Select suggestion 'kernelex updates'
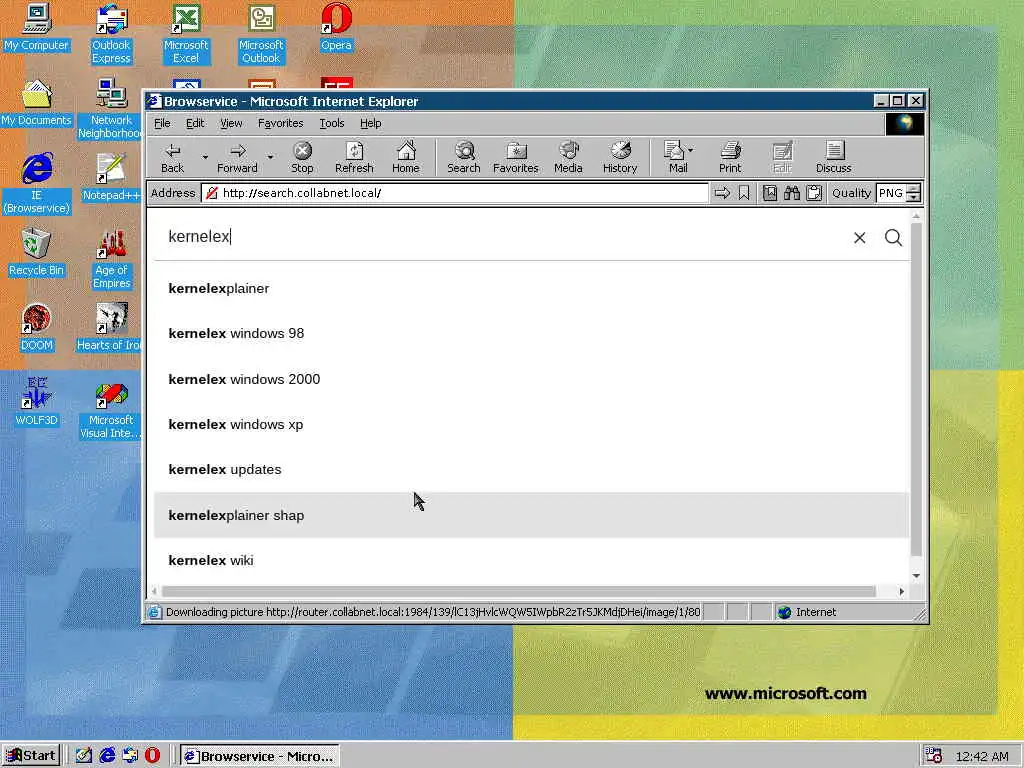Image resolution: width=1024 pixels, height=768 pixels. pos(531,470)
